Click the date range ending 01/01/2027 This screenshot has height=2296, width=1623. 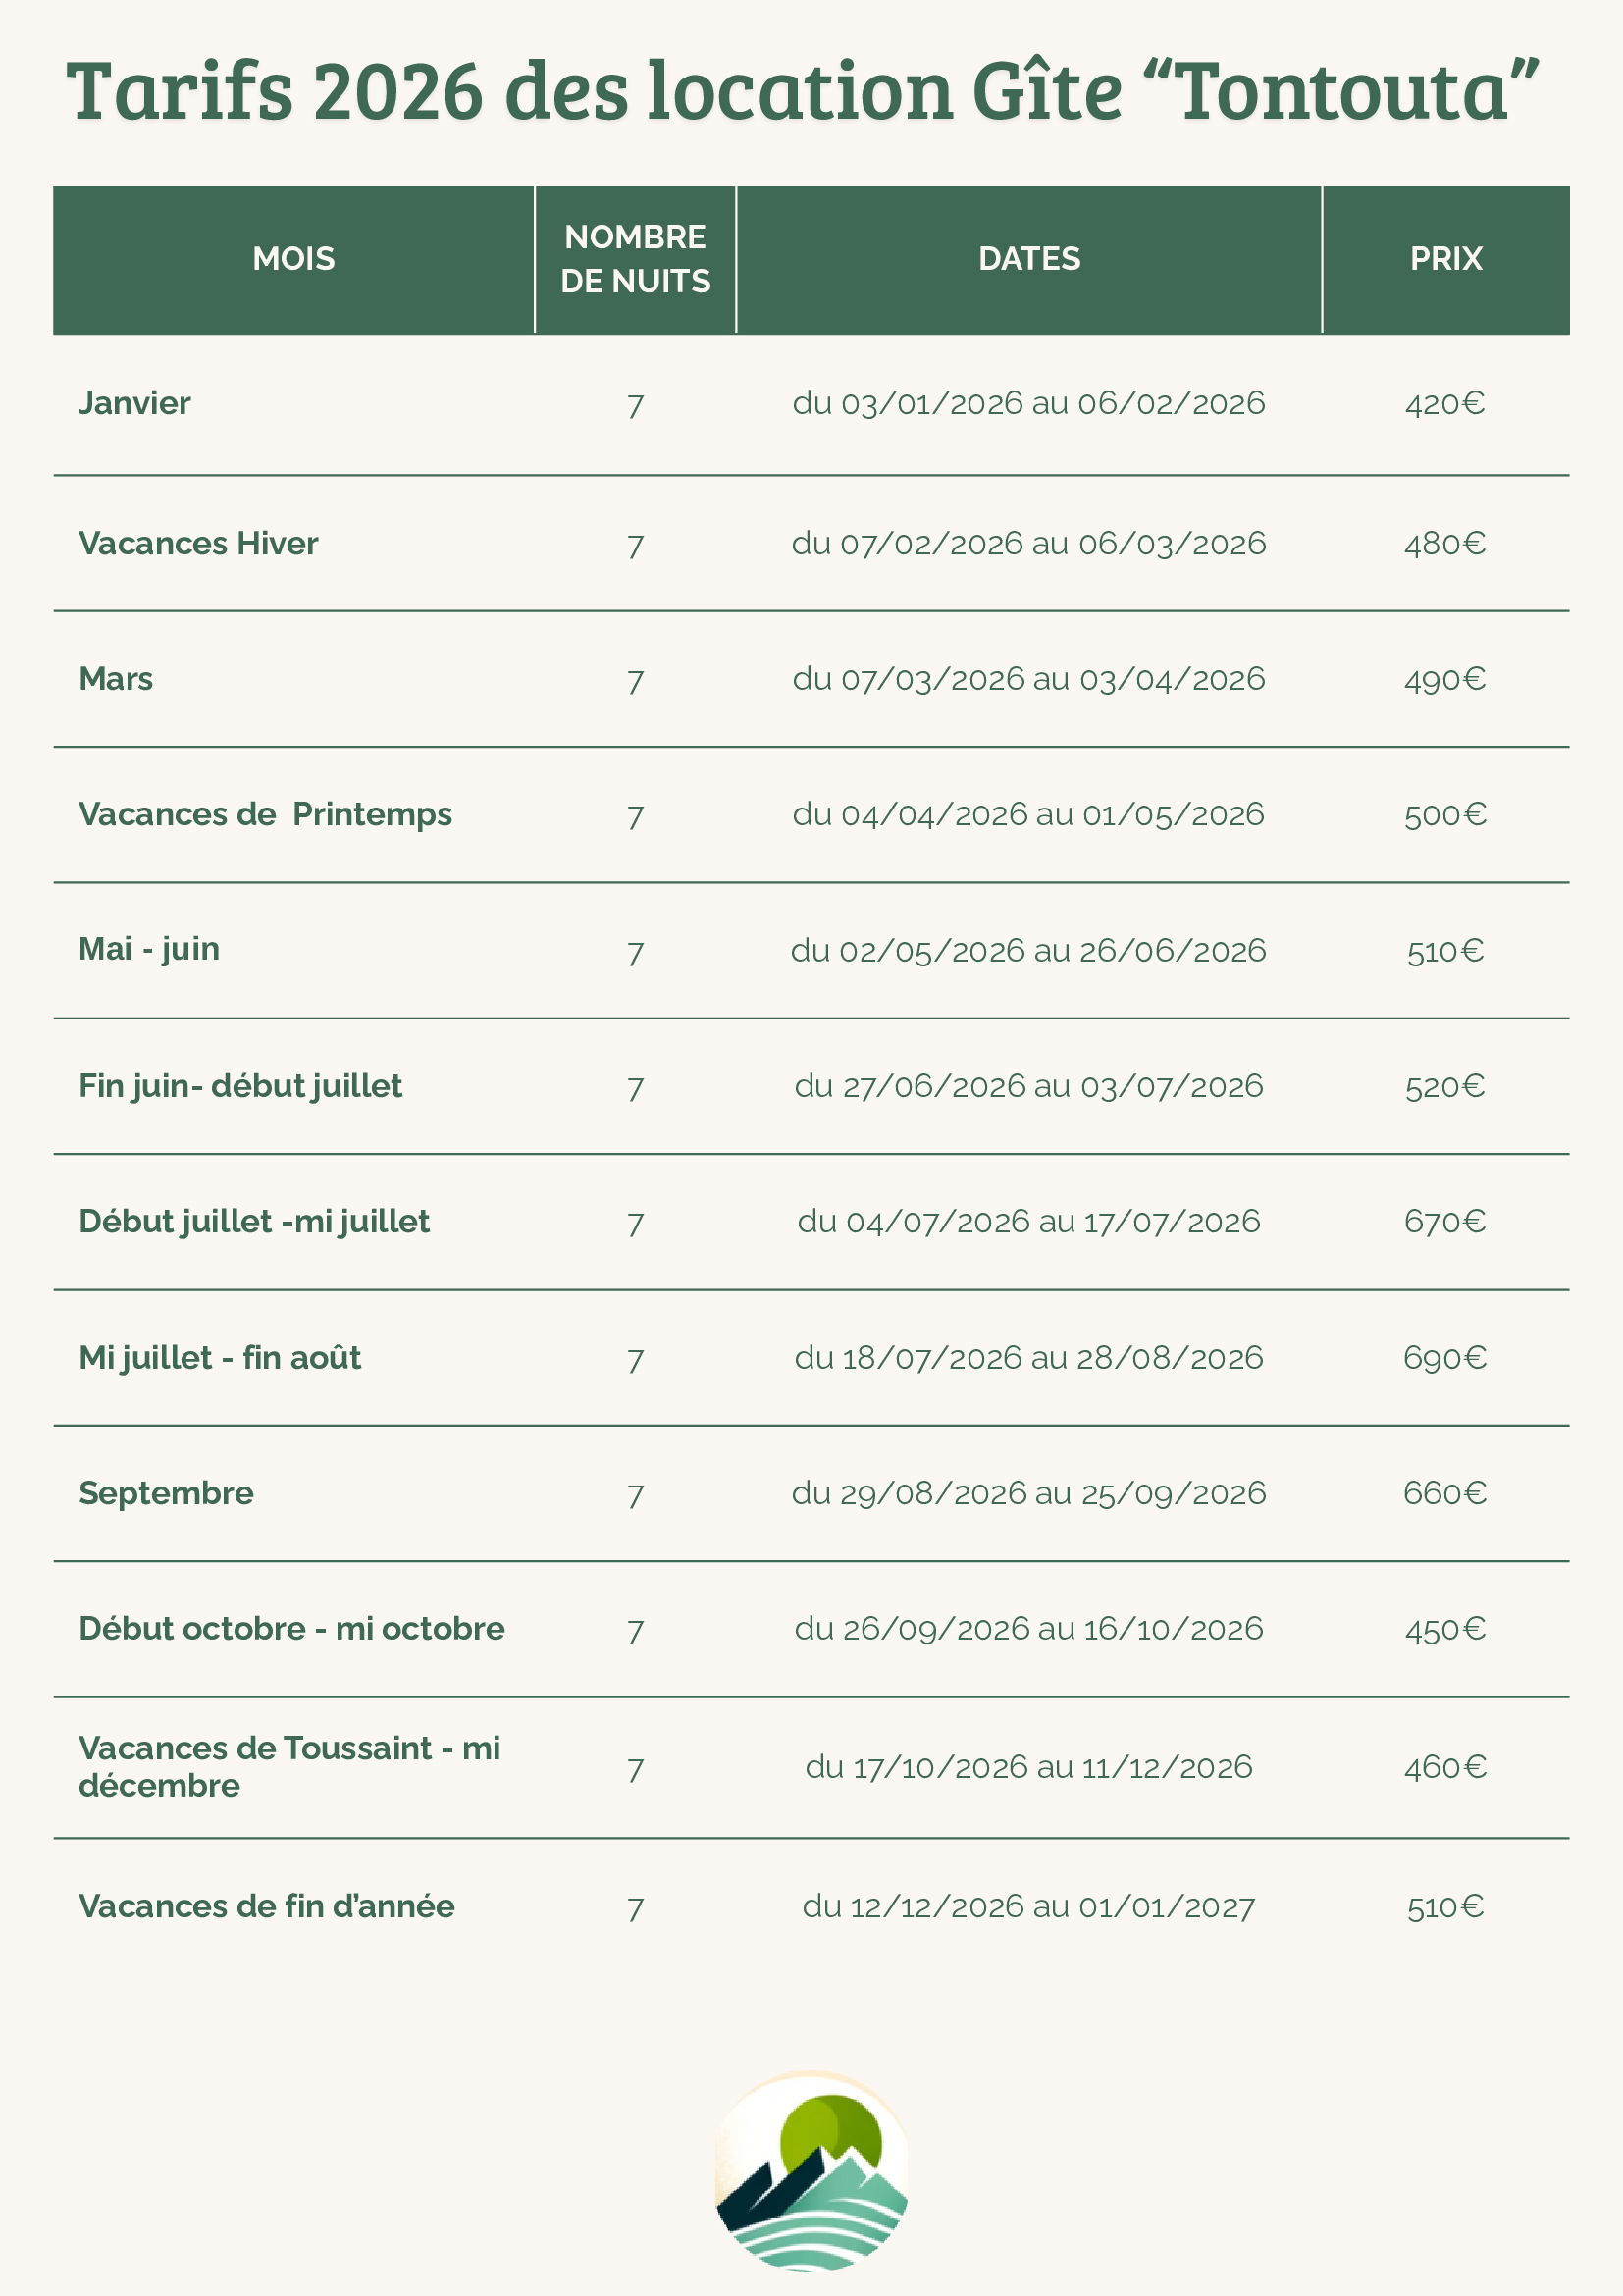coord(1028,1907)
